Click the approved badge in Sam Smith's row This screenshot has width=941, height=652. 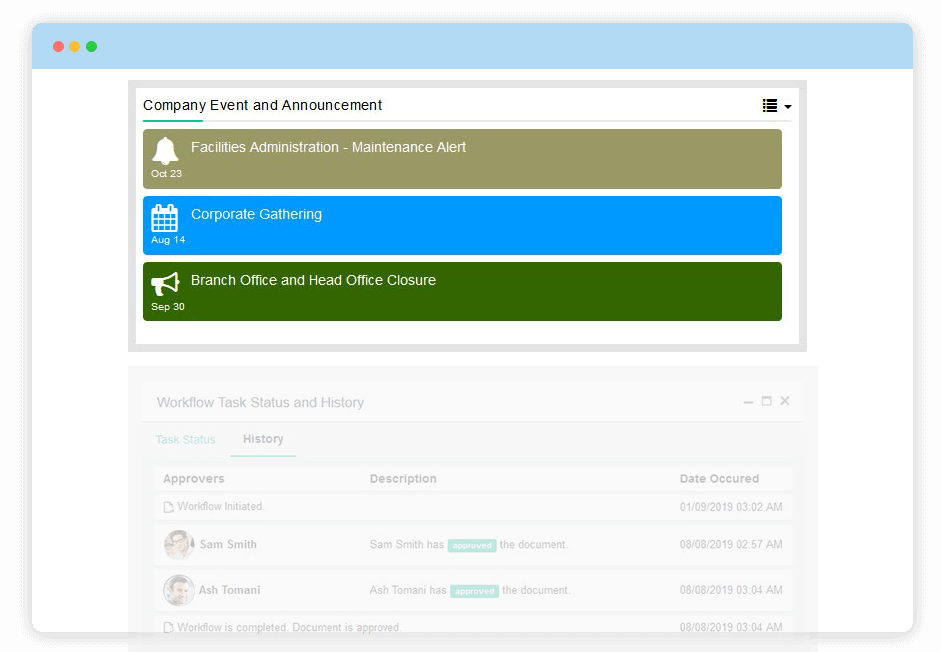click(x=472, y=546)
